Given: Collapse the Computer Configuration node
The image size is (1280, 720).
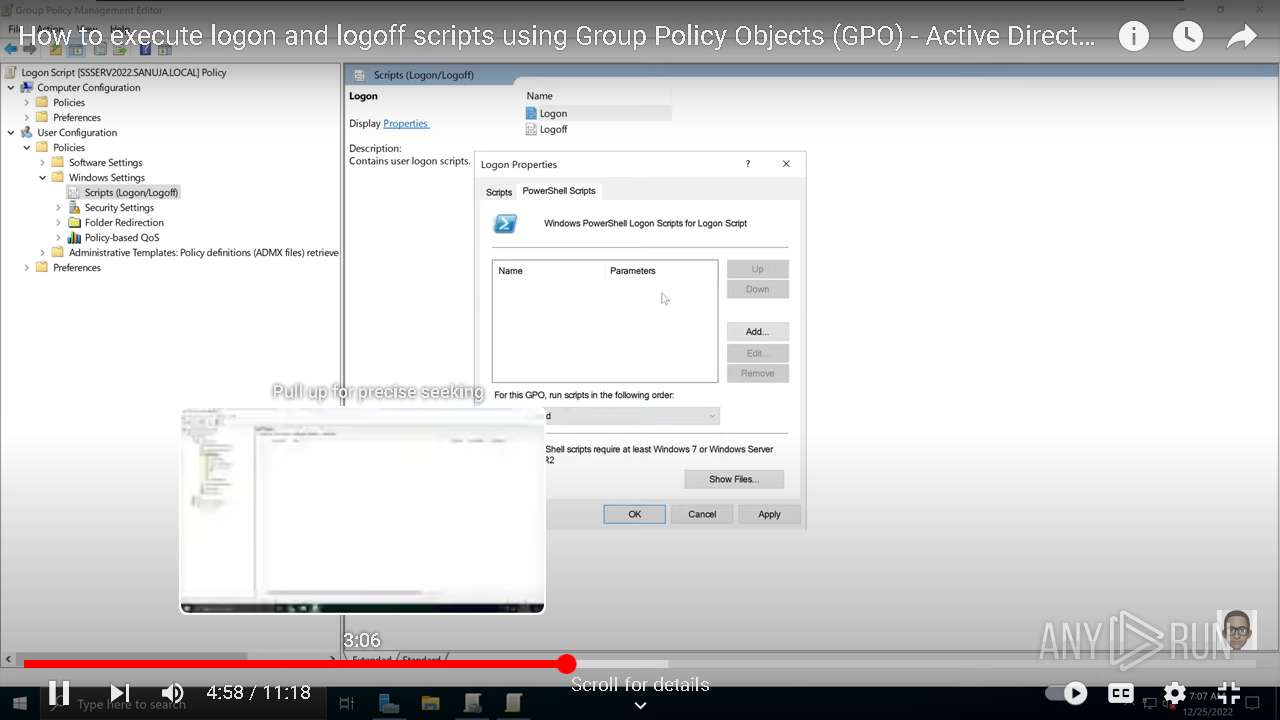Looking at the screenshot, I should [x=11, y=88].
